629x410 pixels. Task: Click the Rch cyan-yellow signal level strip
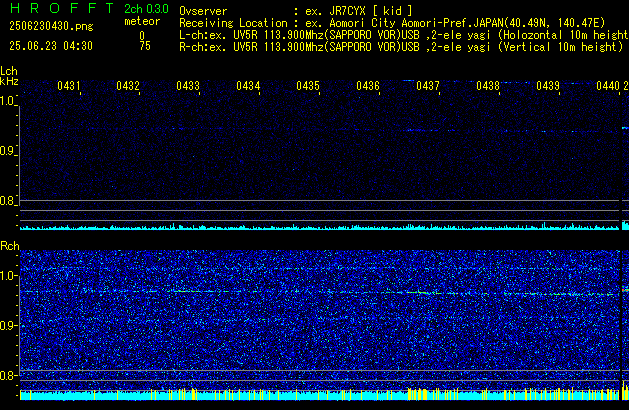(320, 394)
